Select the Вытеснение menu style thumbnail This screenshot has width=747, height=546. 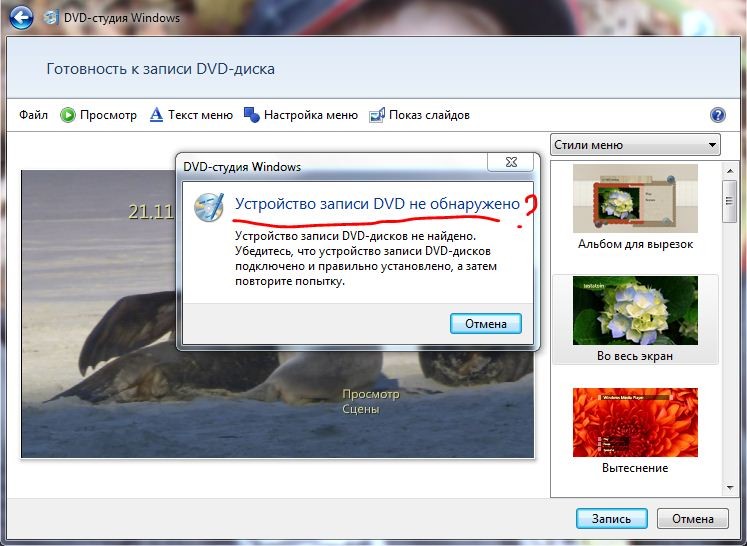click(x=634, y=422)
